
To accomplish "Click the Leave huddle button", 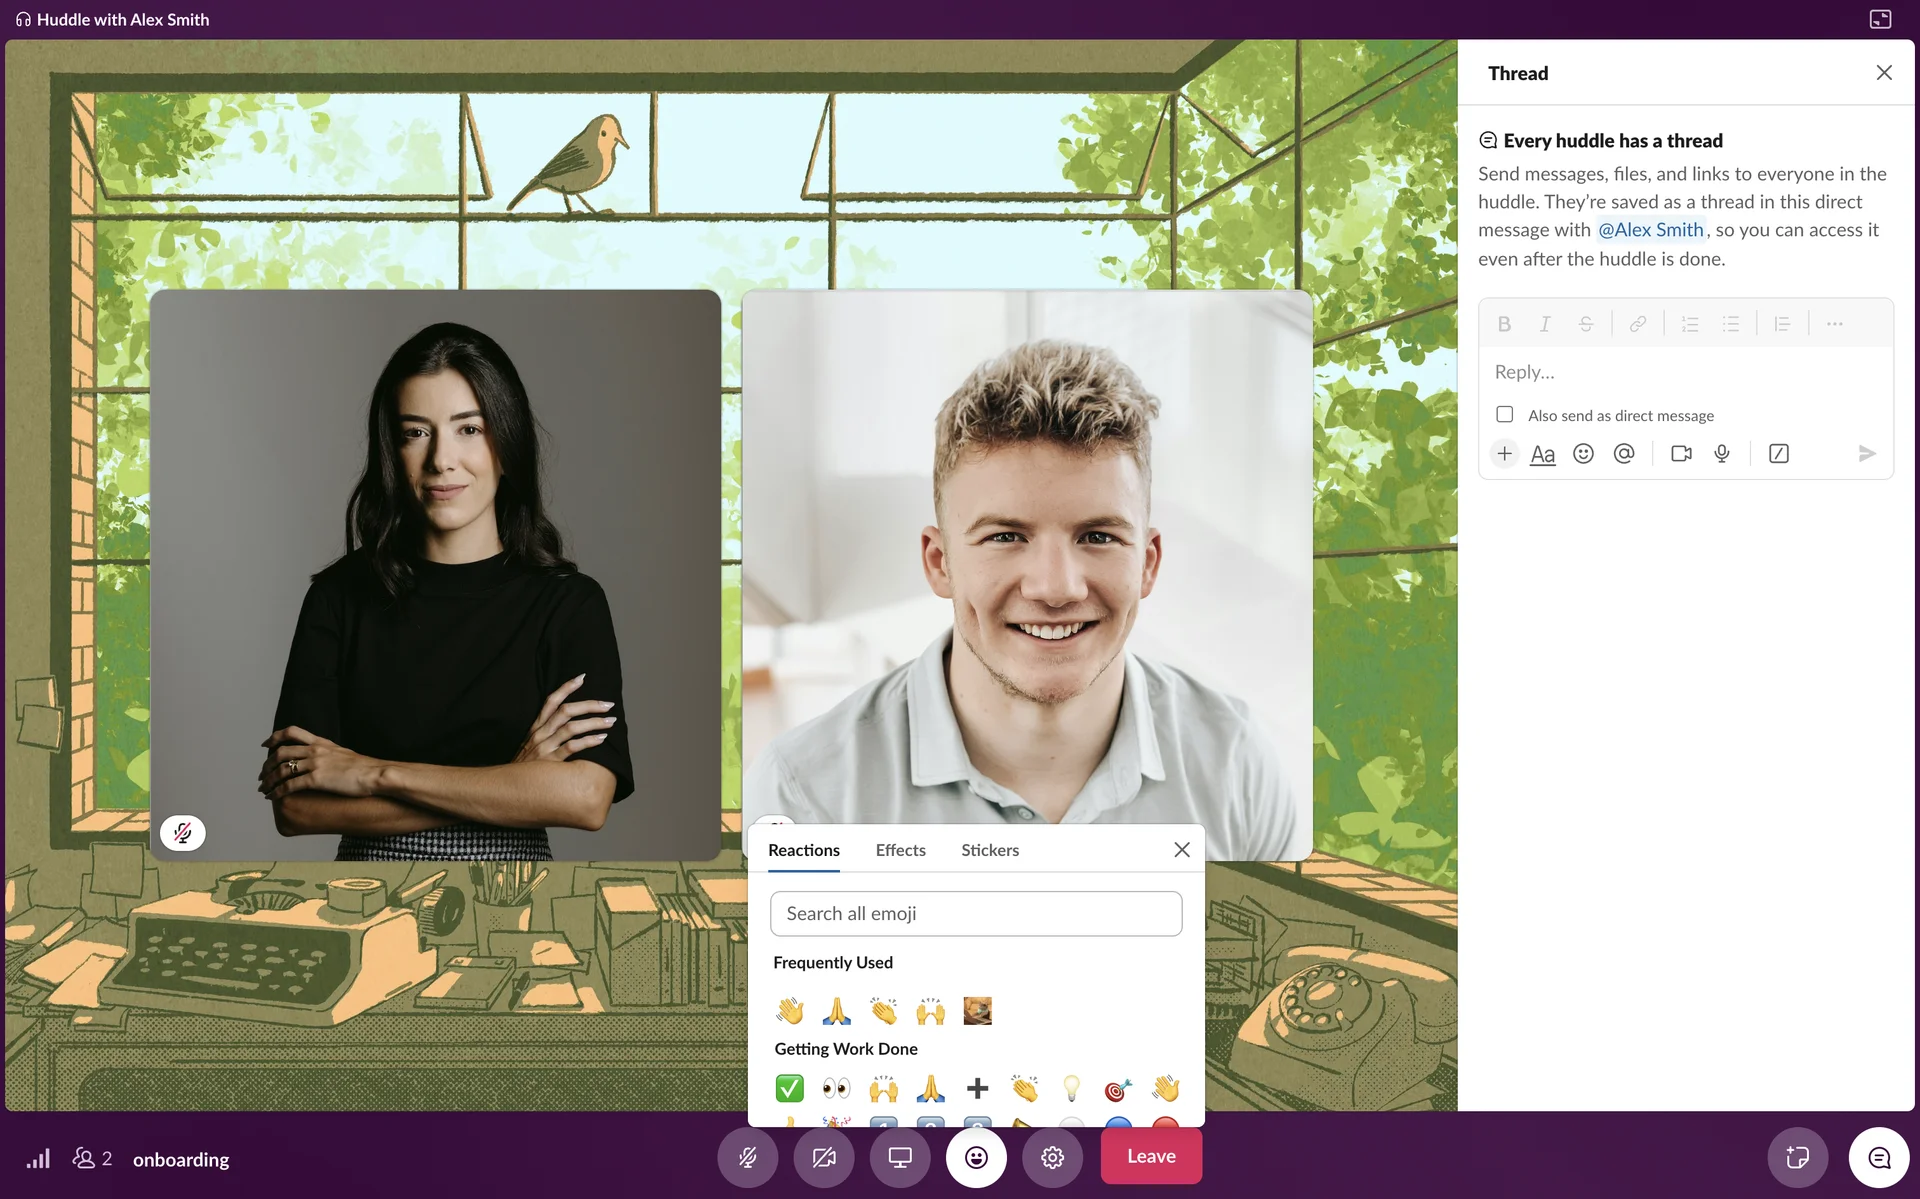I will click(1151, 1156).
